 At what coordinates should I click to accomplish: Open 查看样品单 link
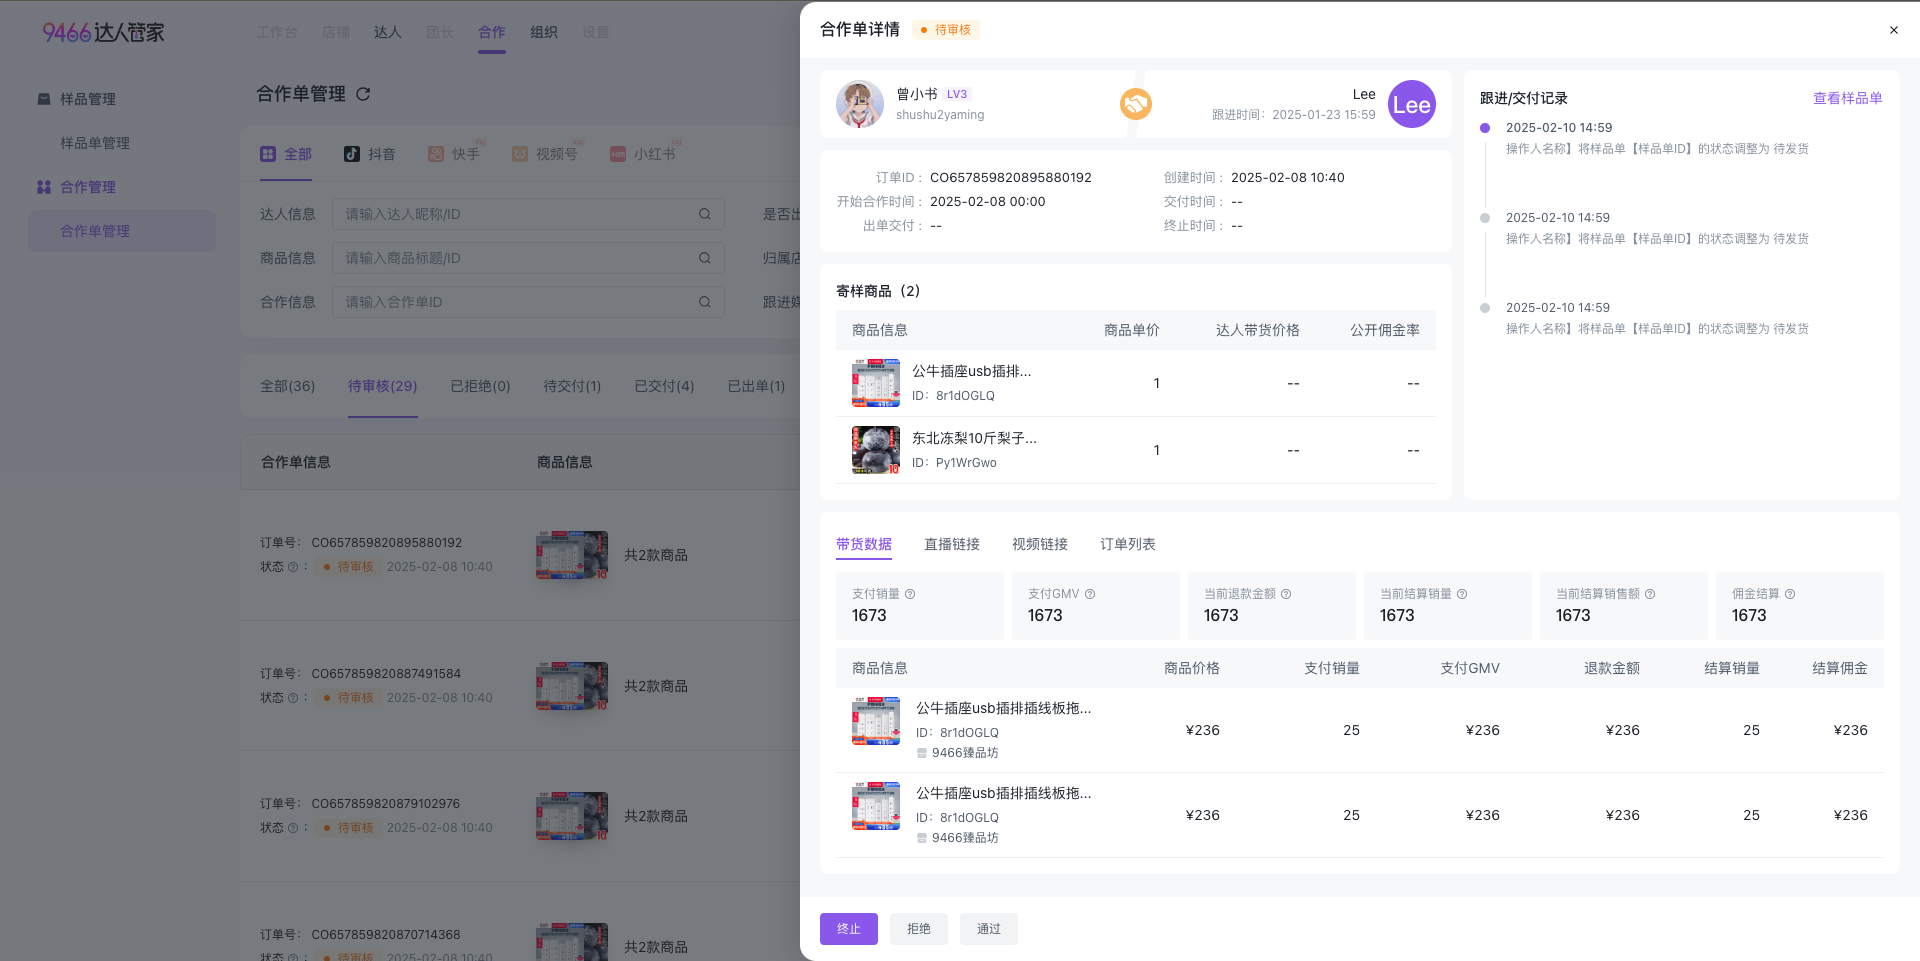[1848, 98]
